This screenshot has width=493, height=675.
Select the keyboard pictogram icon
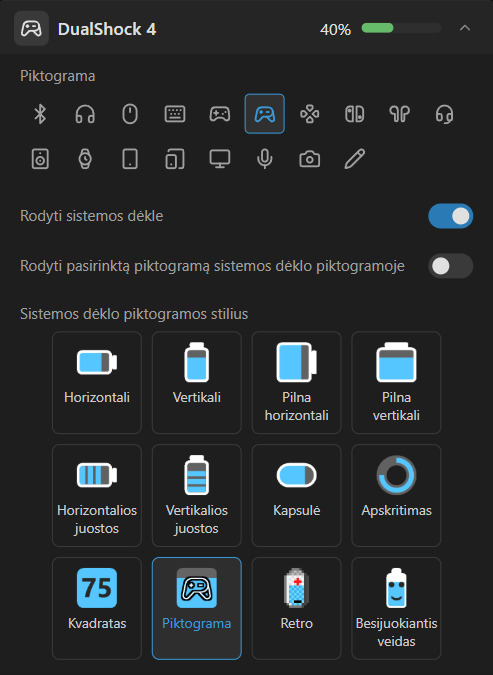click(x=175, y=114)
